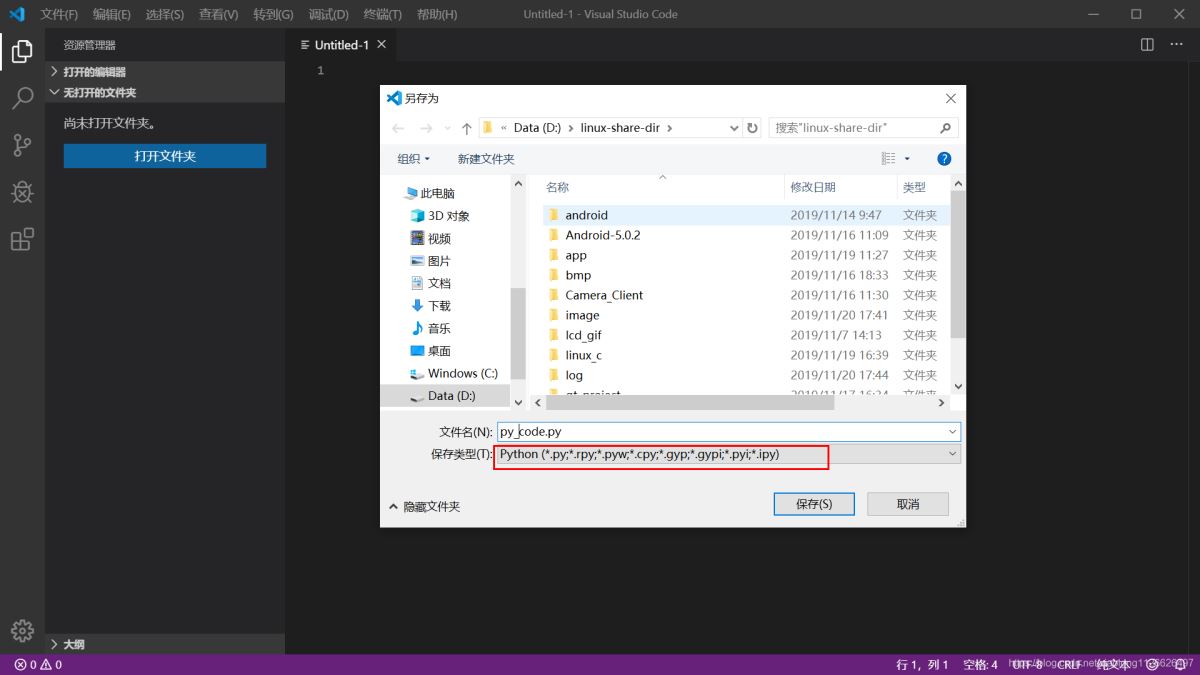
Task: Open the Source Control view
Action: (22, 145)
